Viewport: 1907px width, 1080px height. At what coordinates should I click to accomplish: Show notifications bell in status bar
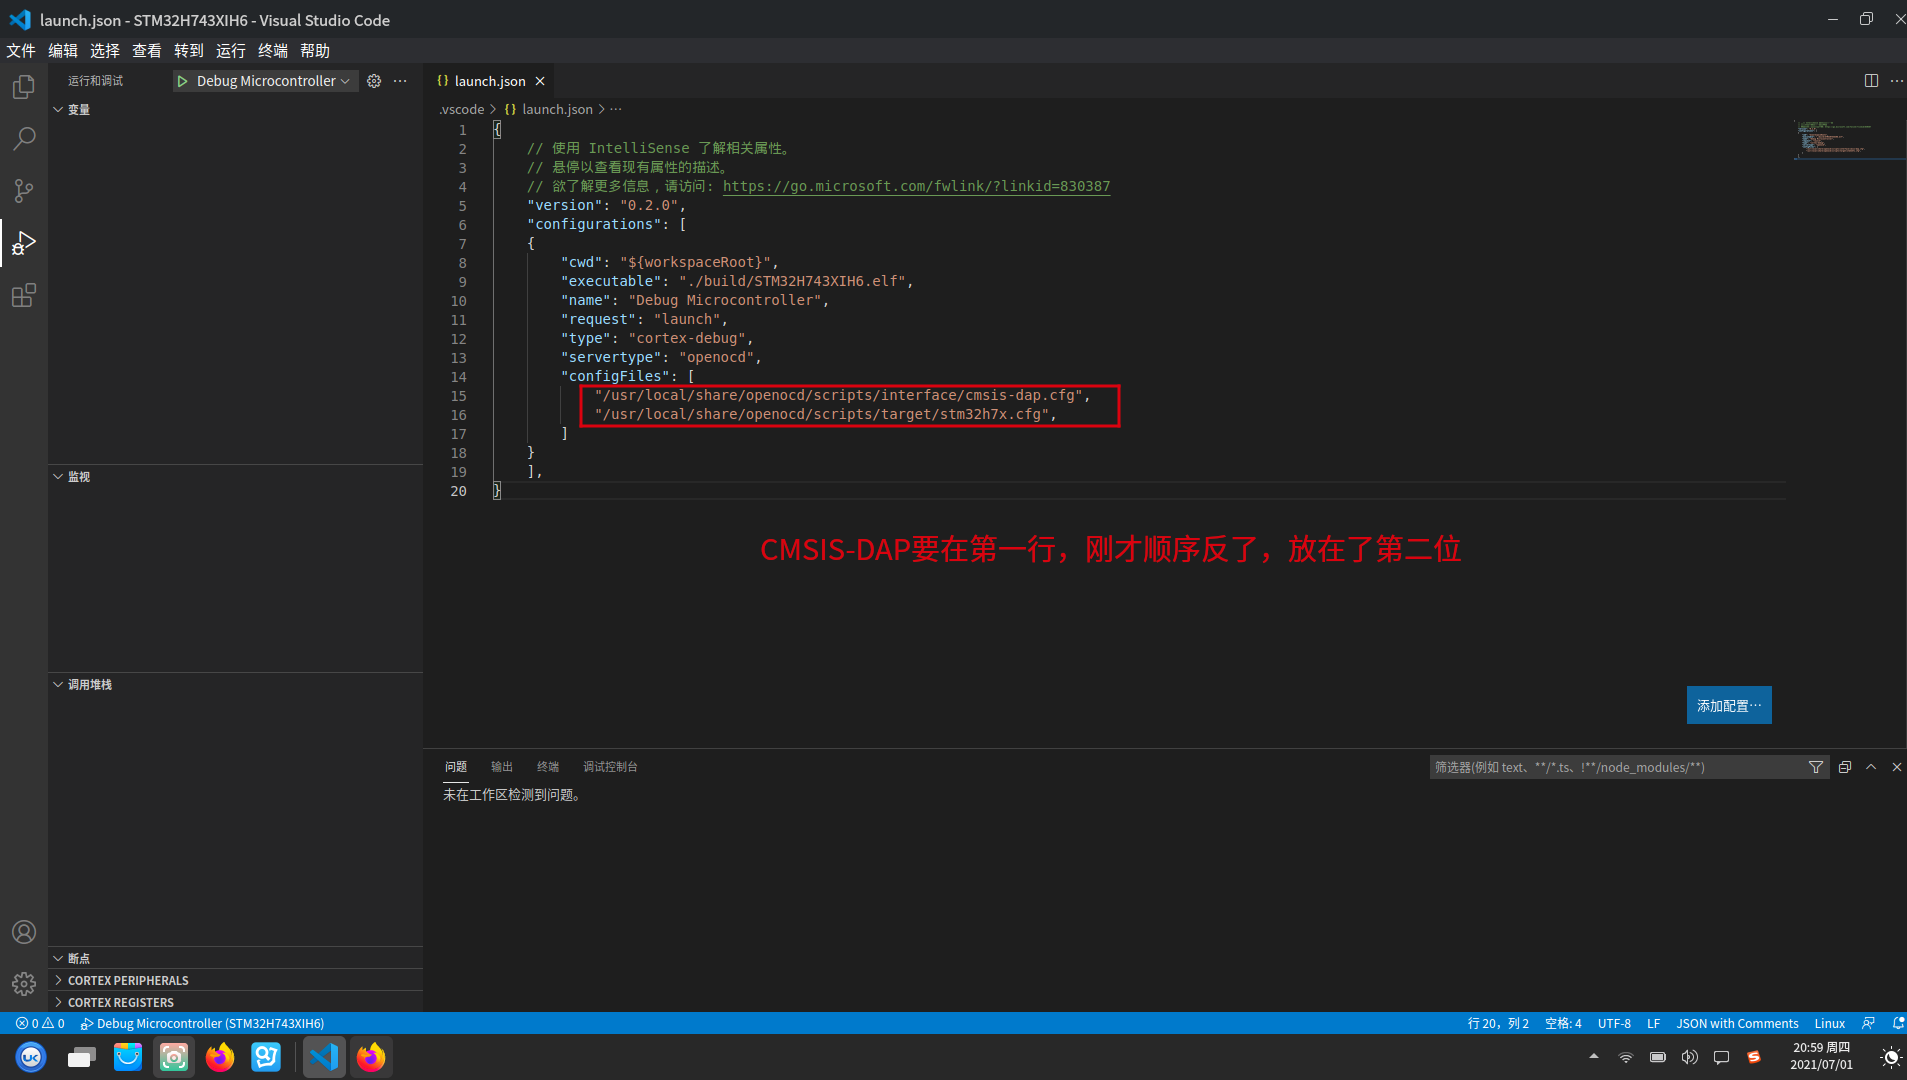[1897, 1023]
